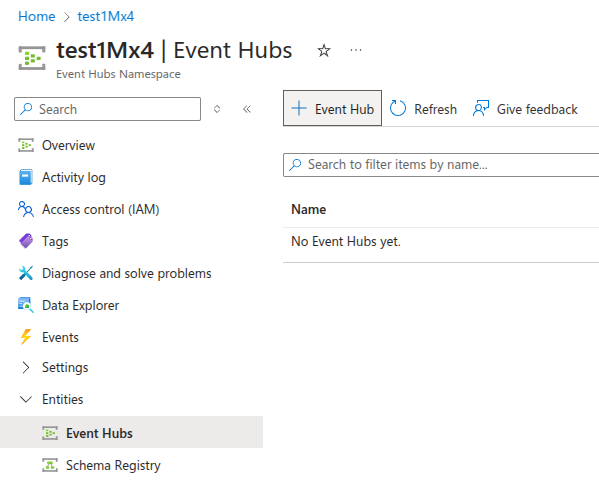Image resolution: width=599 pixels, height=482 pixels.
Task: Click the Overview icon in sidebar
Action: [26, 145]
